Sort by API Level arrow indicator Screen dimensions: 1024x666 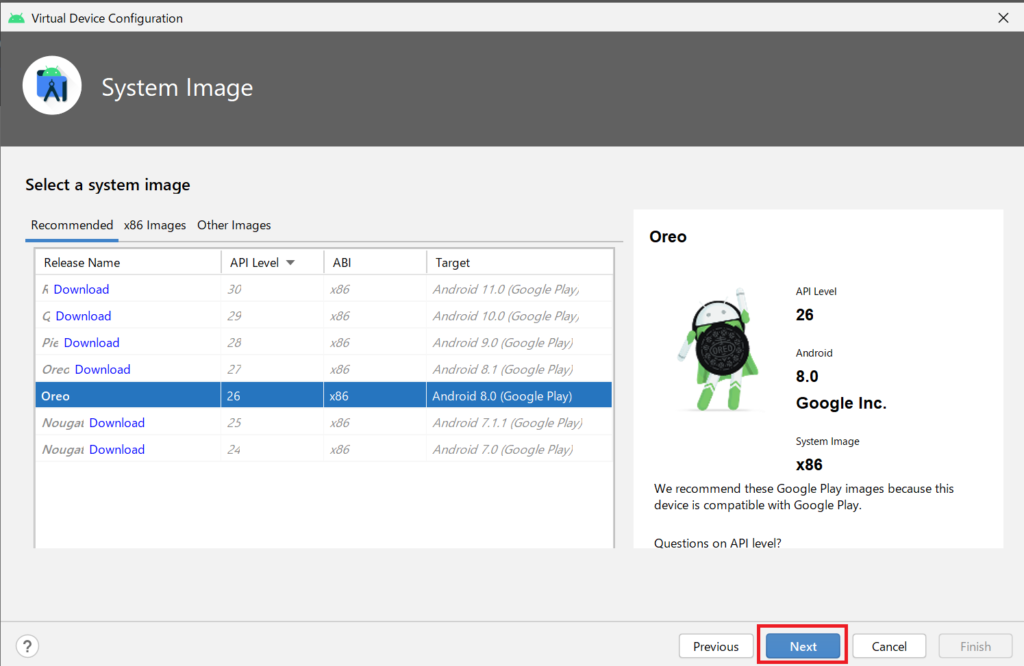coord(291,262)
